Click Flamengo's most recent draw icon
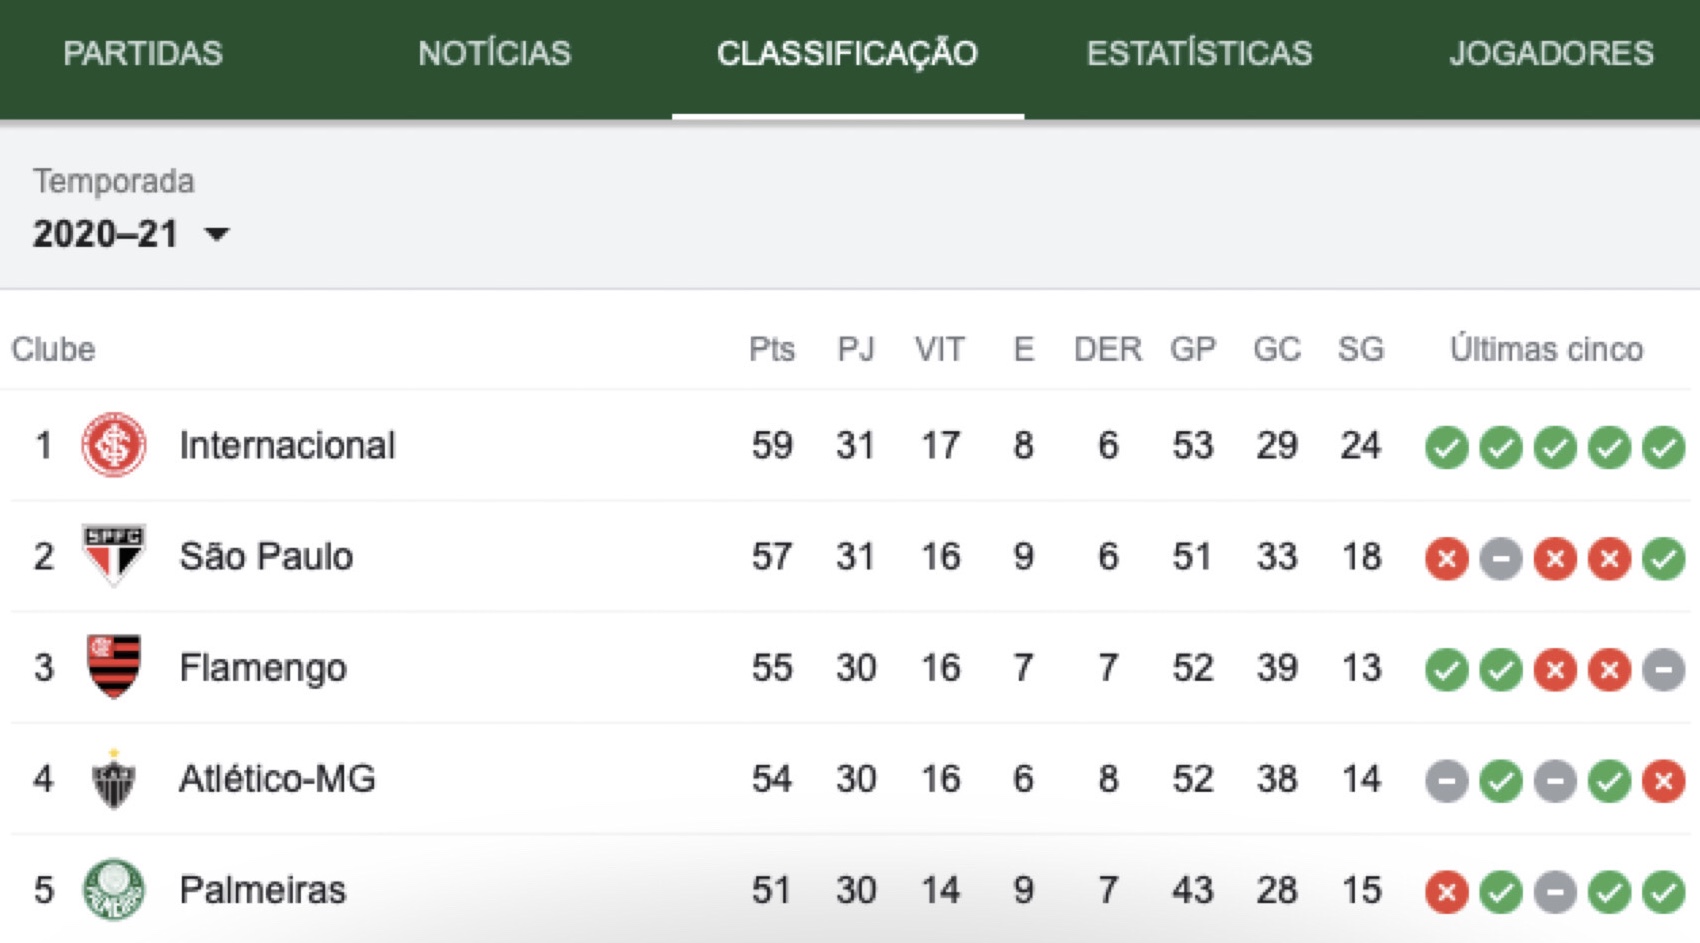Screen dimensions: 1700x943 pyautogui.click(x=1663, y=669)
